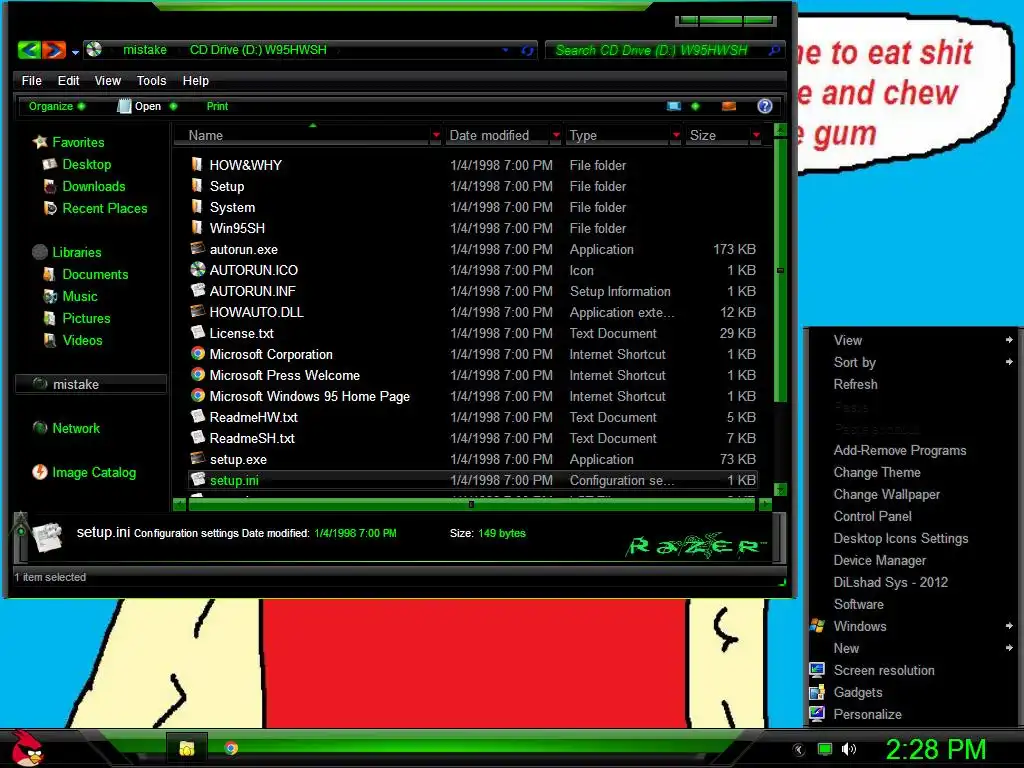The width and height of the screenshot is (1024, 768).
Task: Toggle the preview pane icon
Action: [729, 106]
